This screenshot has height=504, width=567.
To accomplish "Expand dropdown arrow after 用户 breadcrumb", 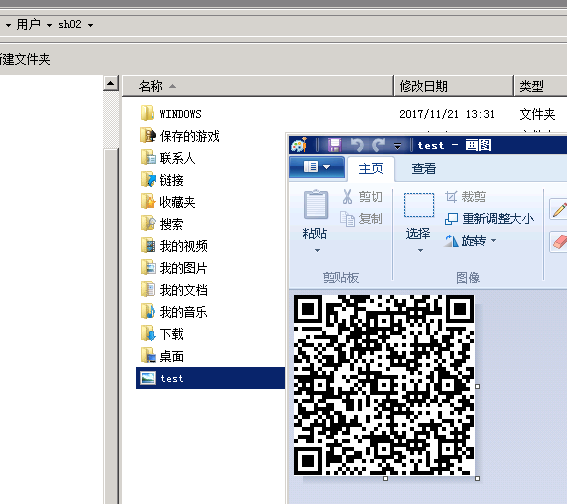I will (x=50, y=25).
